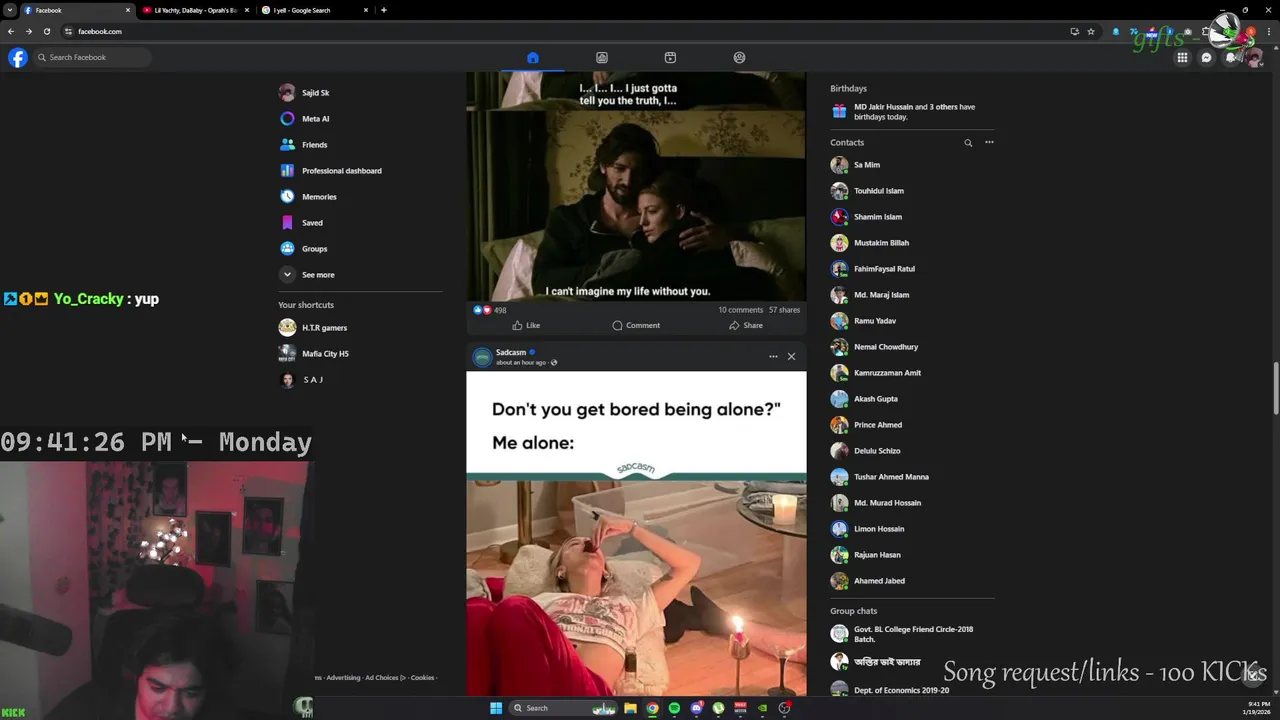The width and height of the screenshot is (1280, 720).
Task: Open Spotify from the taskbar
Action: click(x=674, y=708)
